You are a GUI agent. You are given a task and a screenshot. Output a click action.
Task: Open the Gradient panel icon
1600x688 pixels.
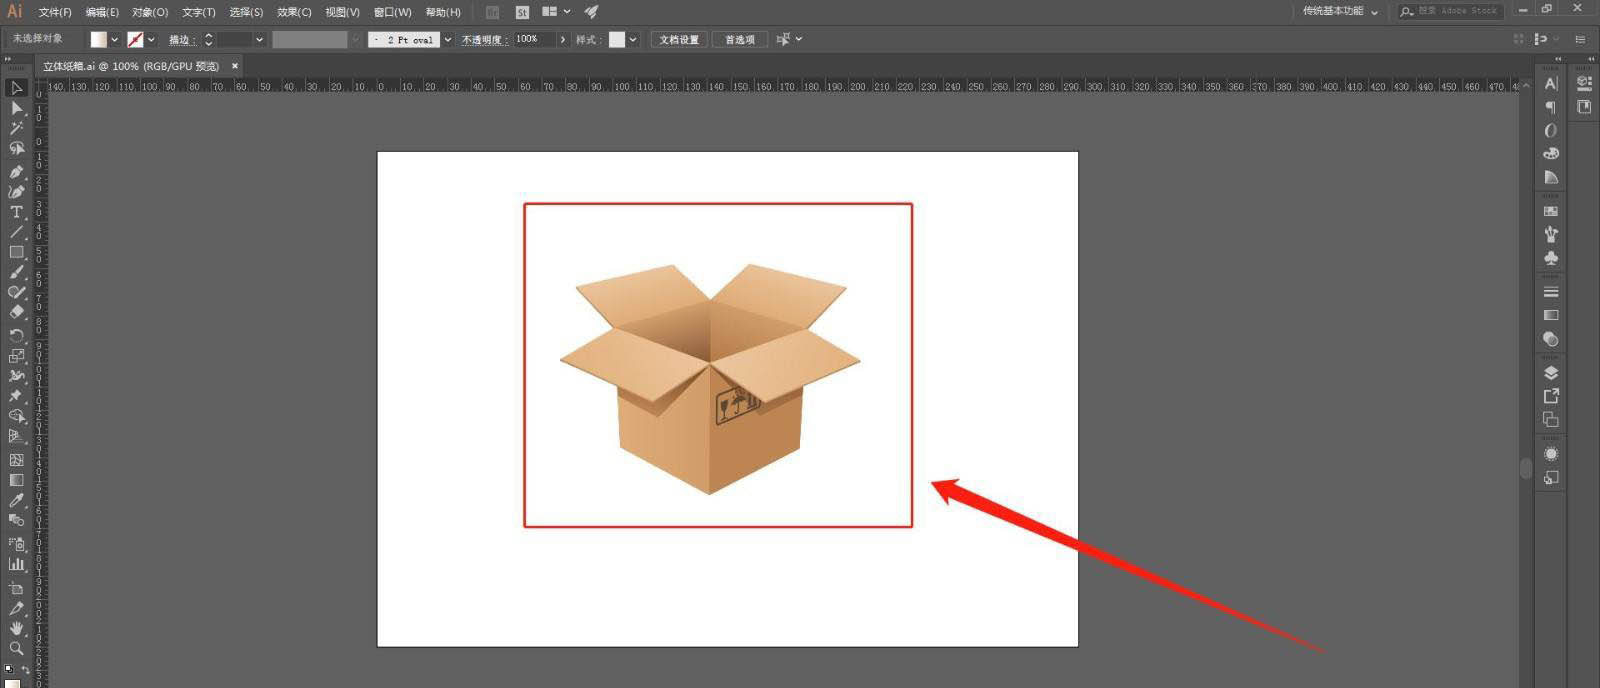[x=1551, y=315]
